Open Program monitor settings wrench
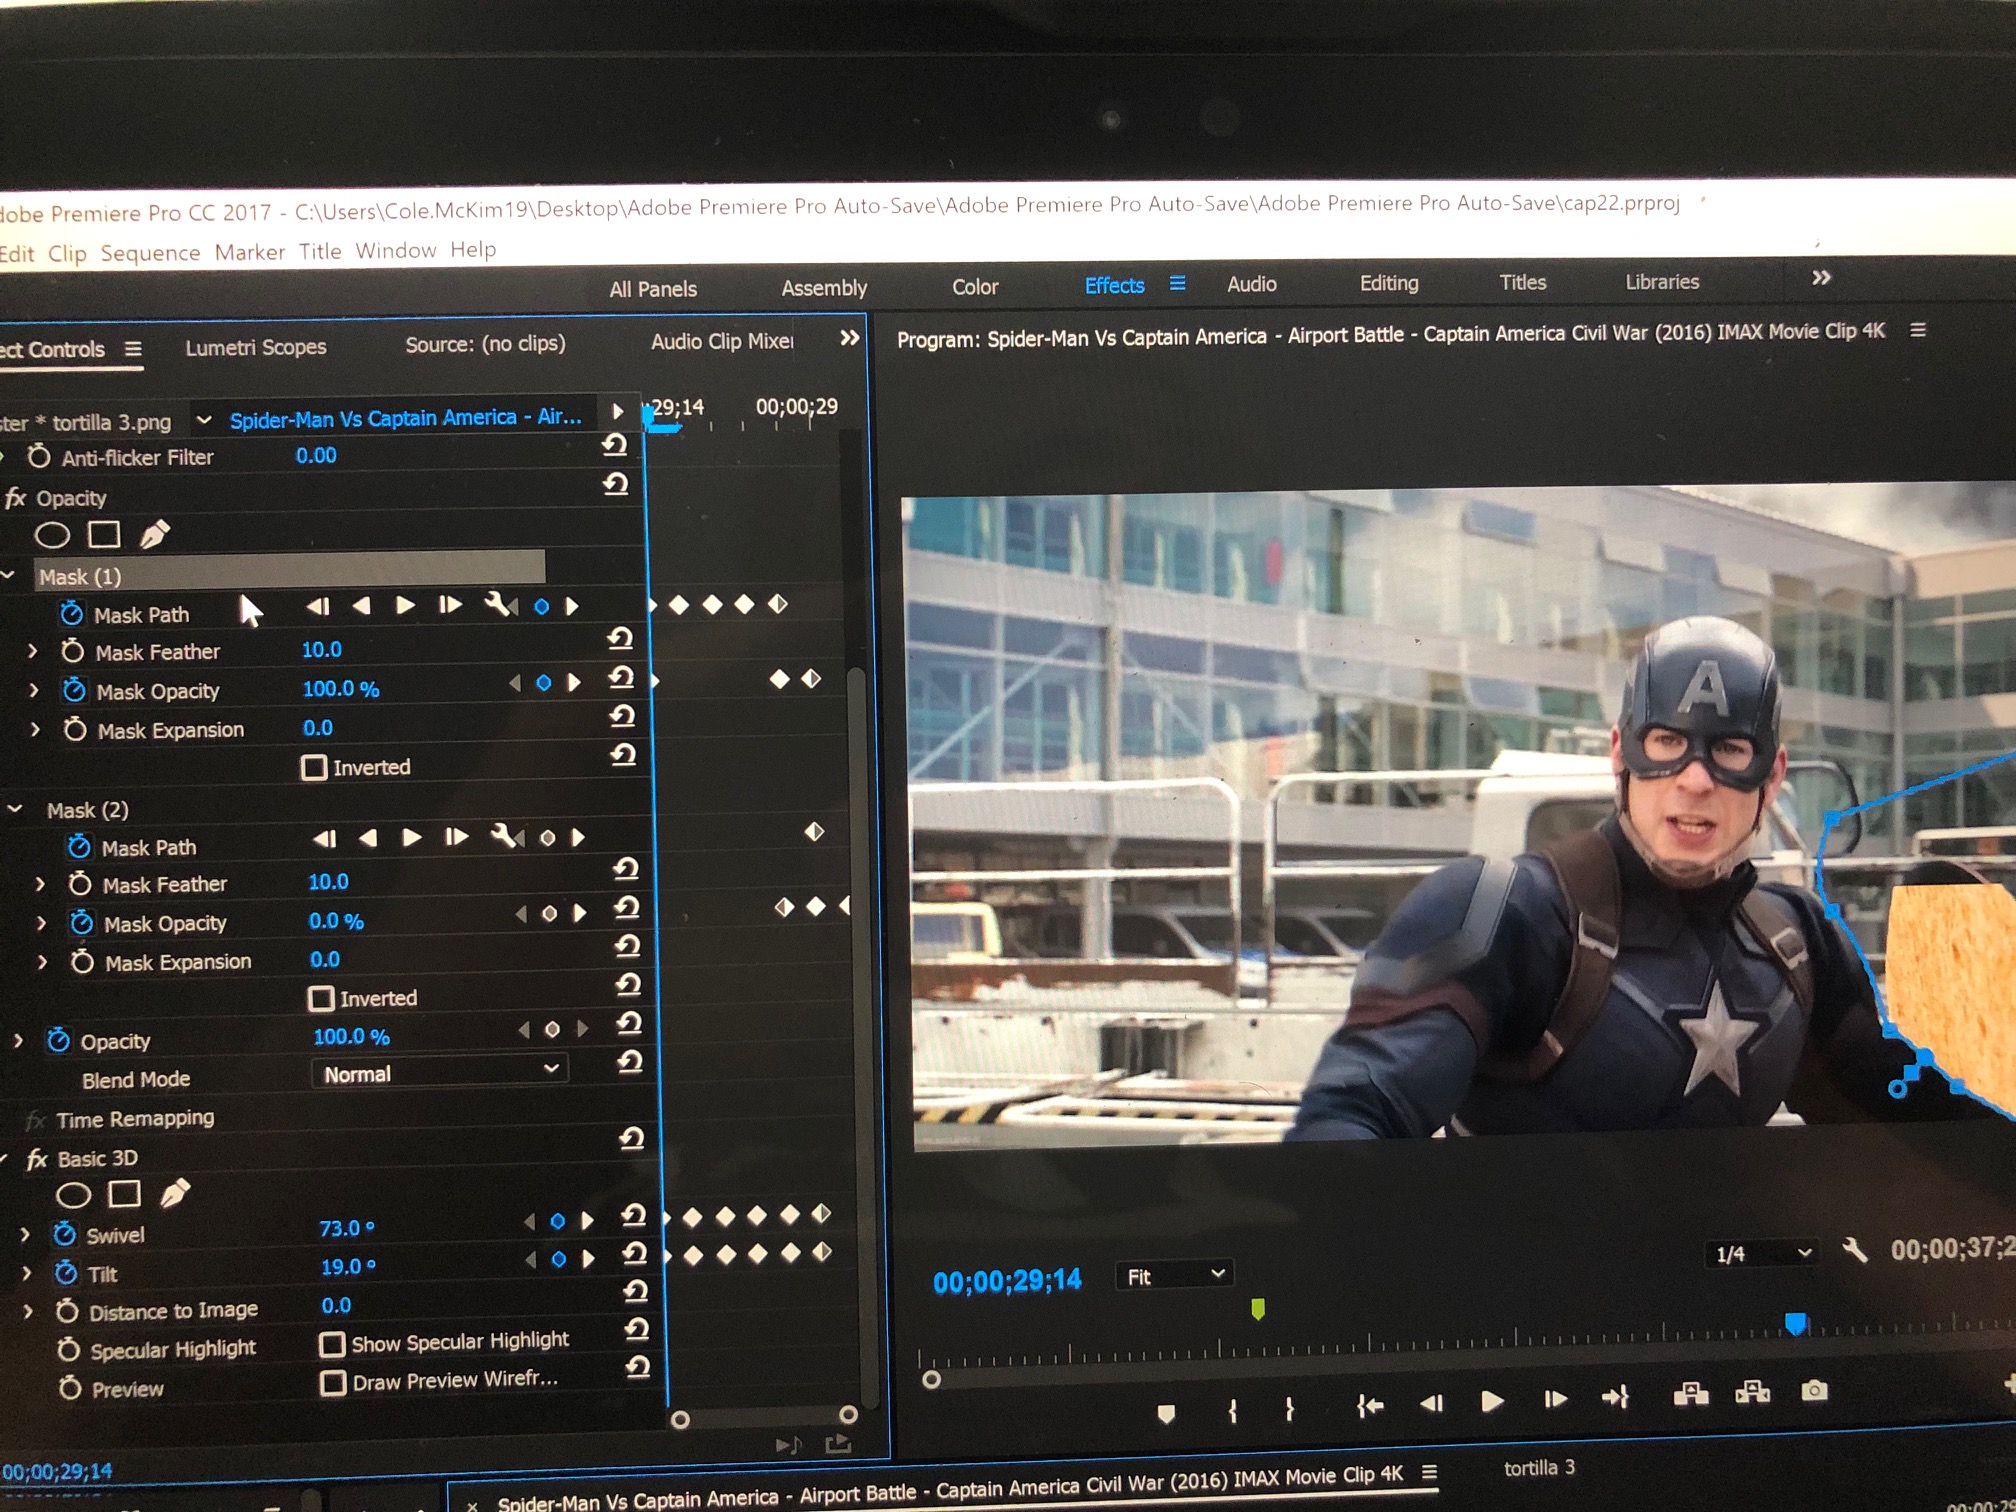 (x=1855, y=1250)
